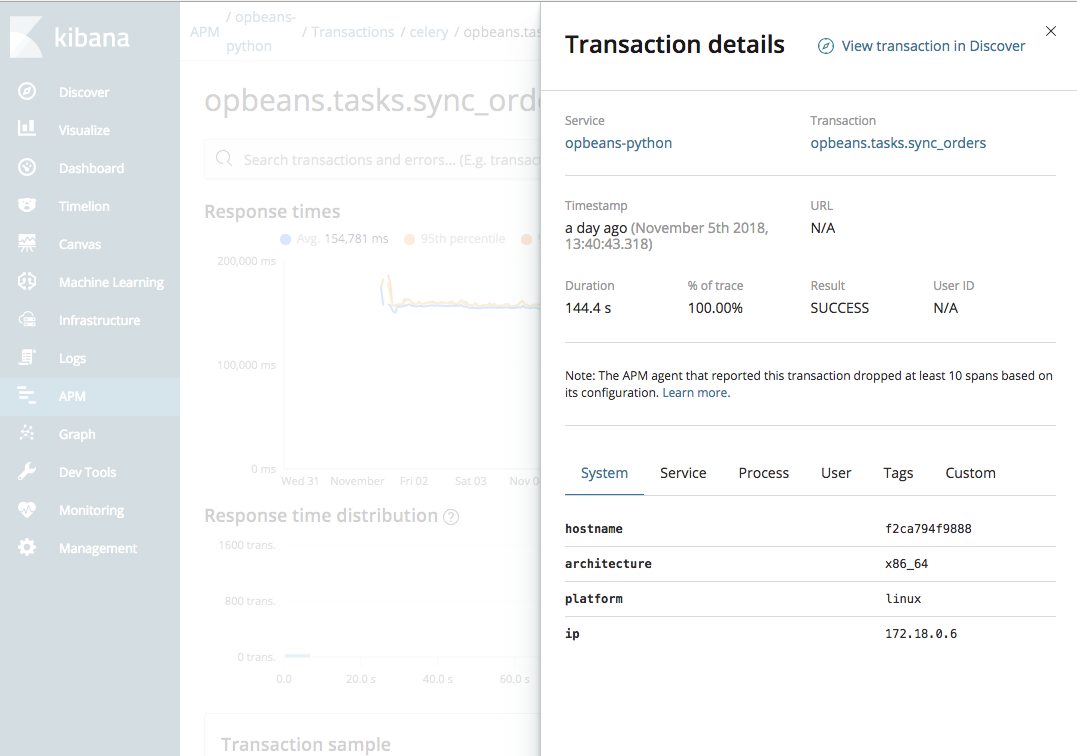Viewport: 1077px width, 756px height.
Task: Select the Timelion icon
Action: [27, 206]
